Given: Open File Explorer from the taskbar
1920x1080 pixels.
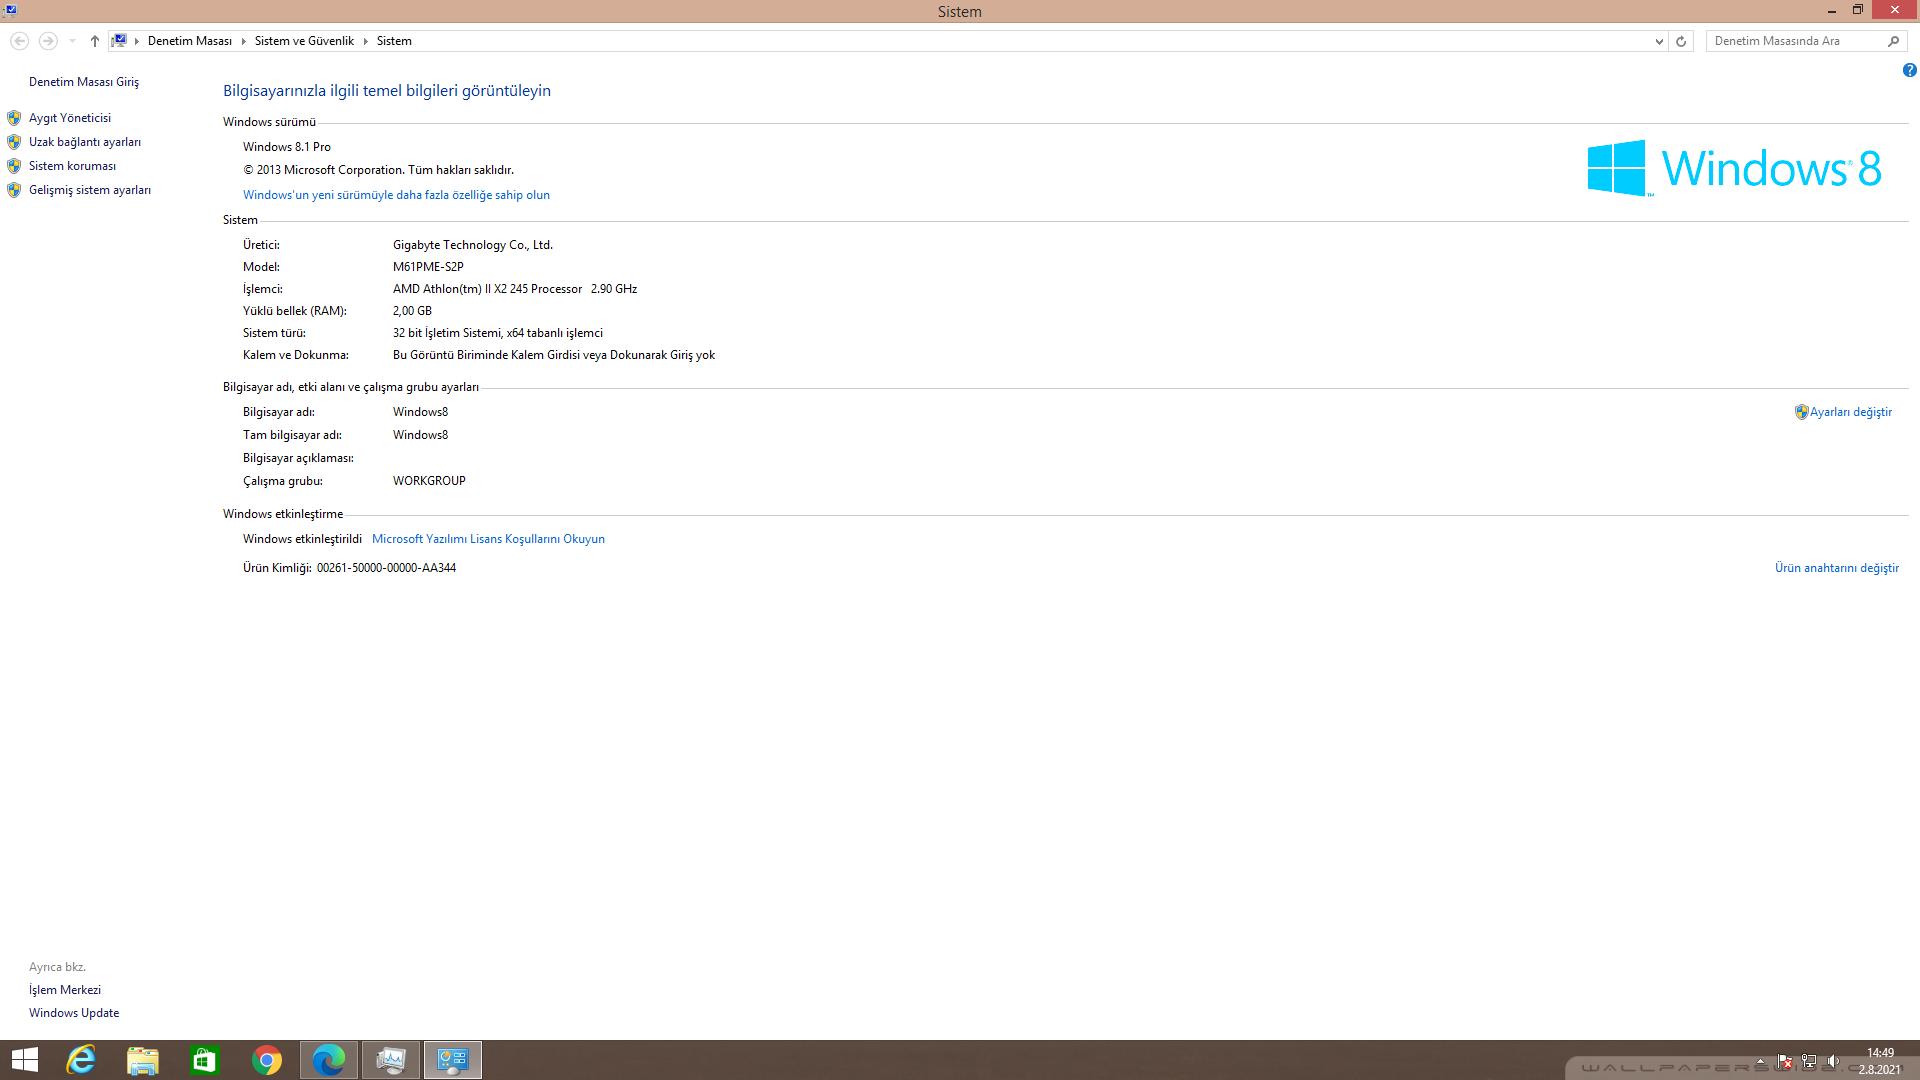Looking at the screenshot, I should click(x=143, y=1060).
